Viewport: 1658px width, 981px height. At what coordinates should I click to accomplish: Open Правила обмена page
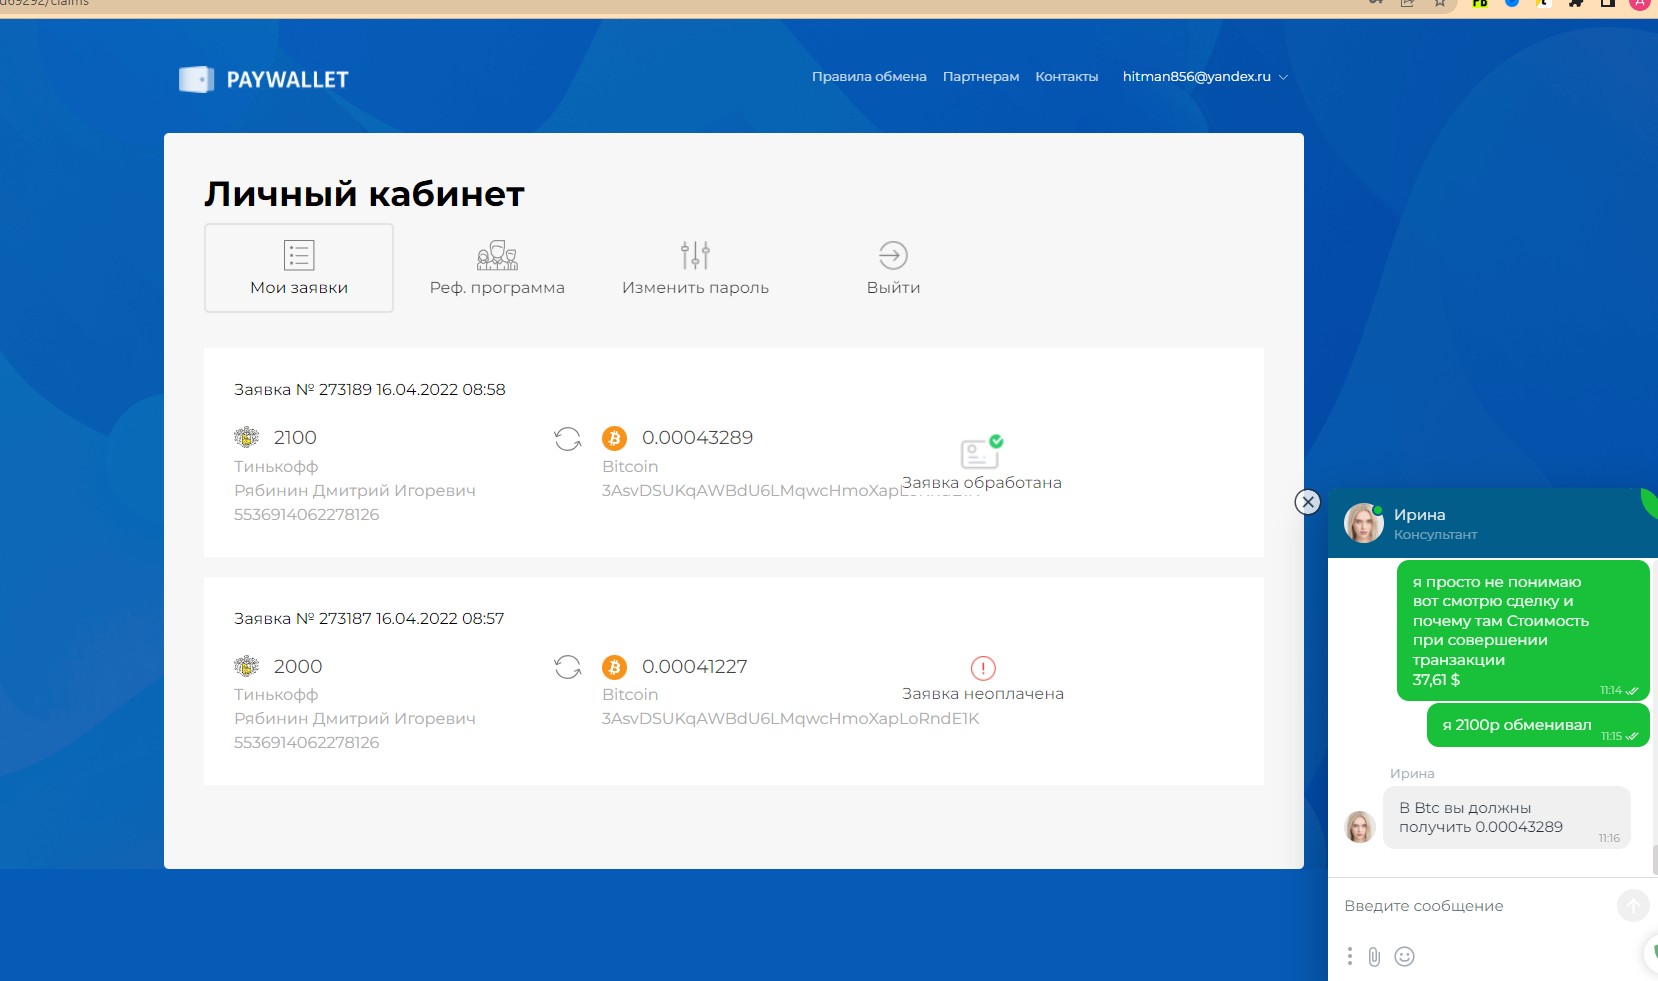click(868, 77)
